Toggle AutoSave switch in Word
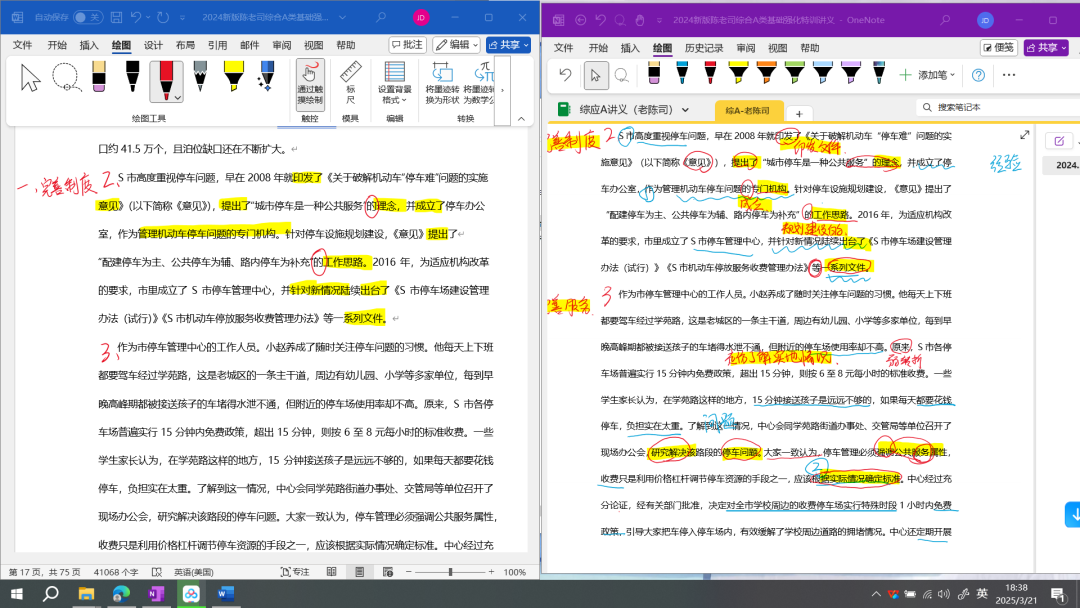 coord(88,17)
